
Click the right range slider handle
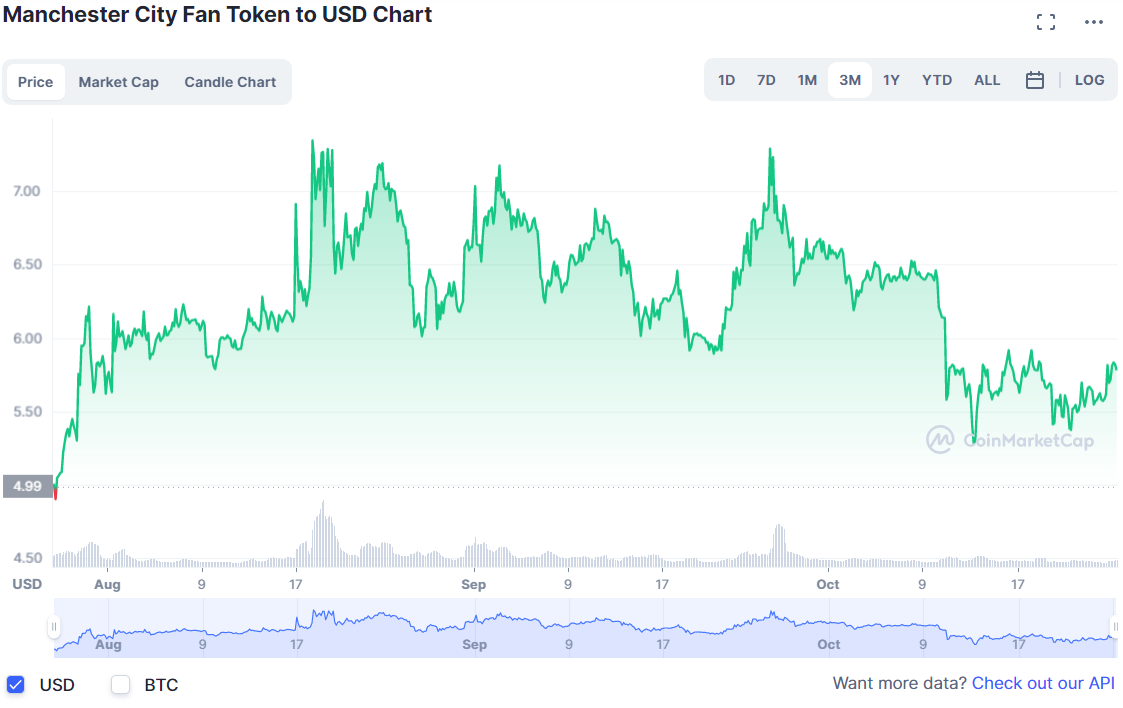point(1115,627)
